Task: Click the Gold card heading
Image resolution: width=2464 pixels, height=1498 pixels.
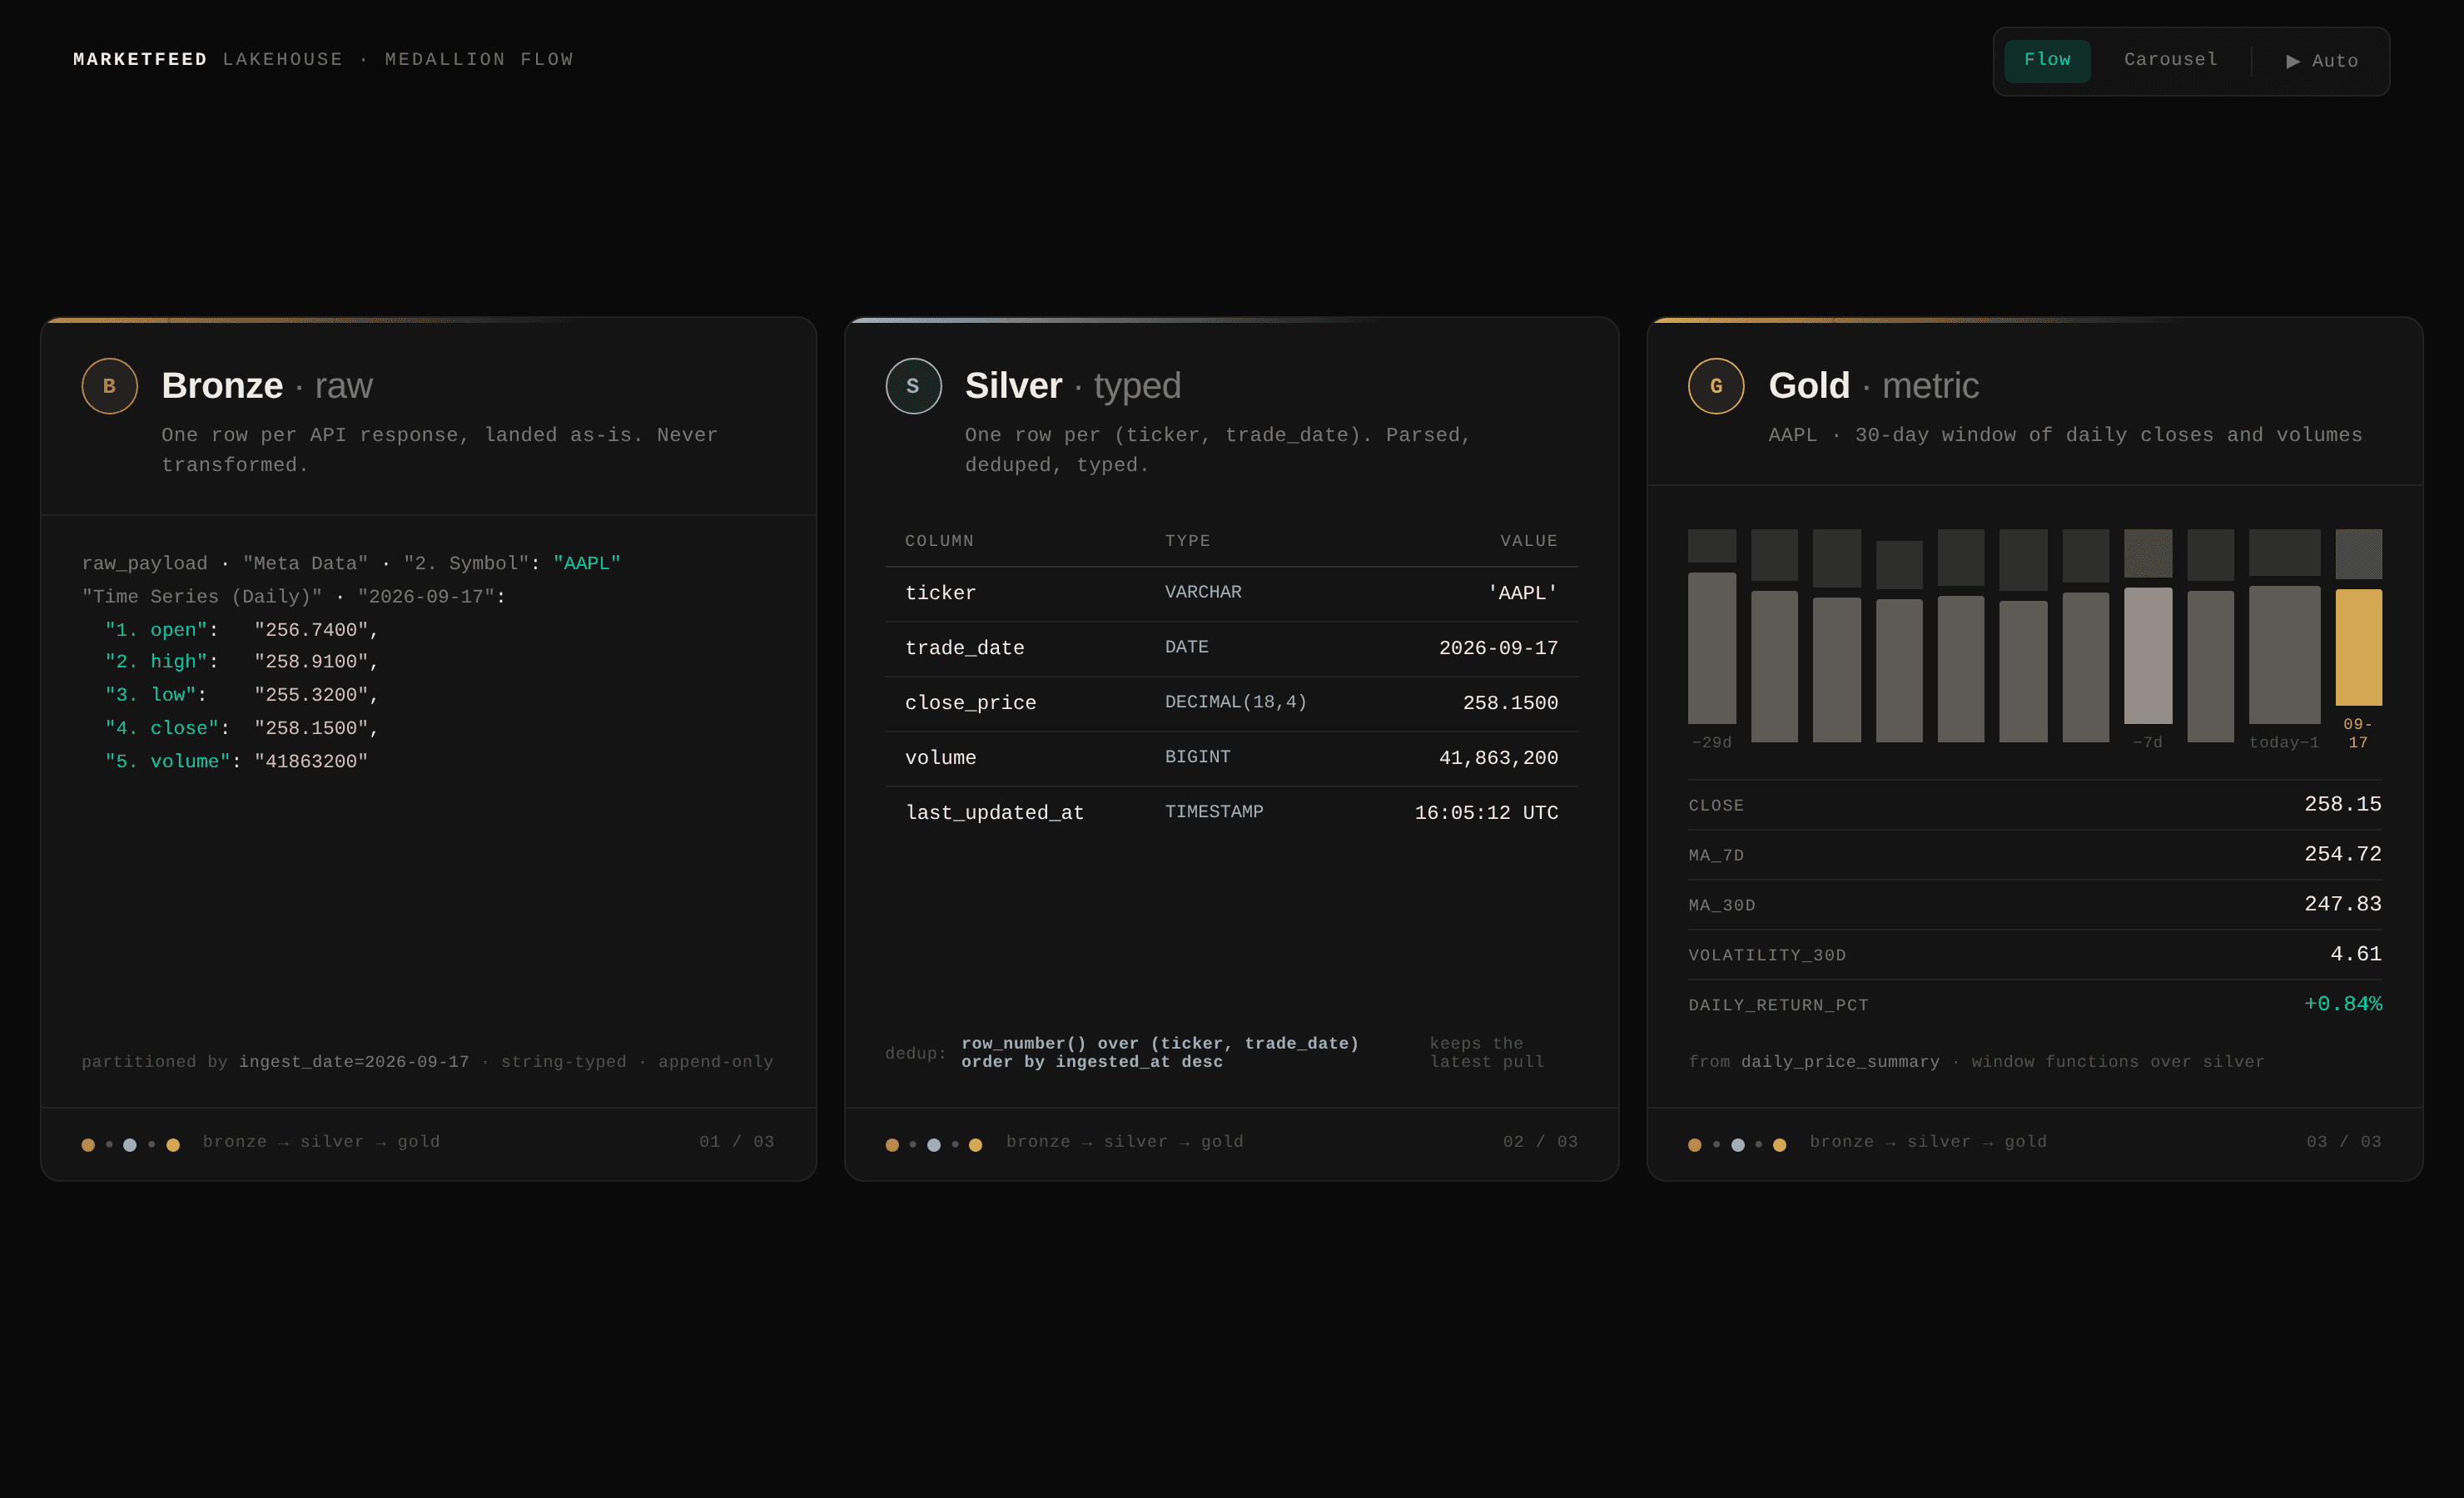Action: click(1873, 386)
